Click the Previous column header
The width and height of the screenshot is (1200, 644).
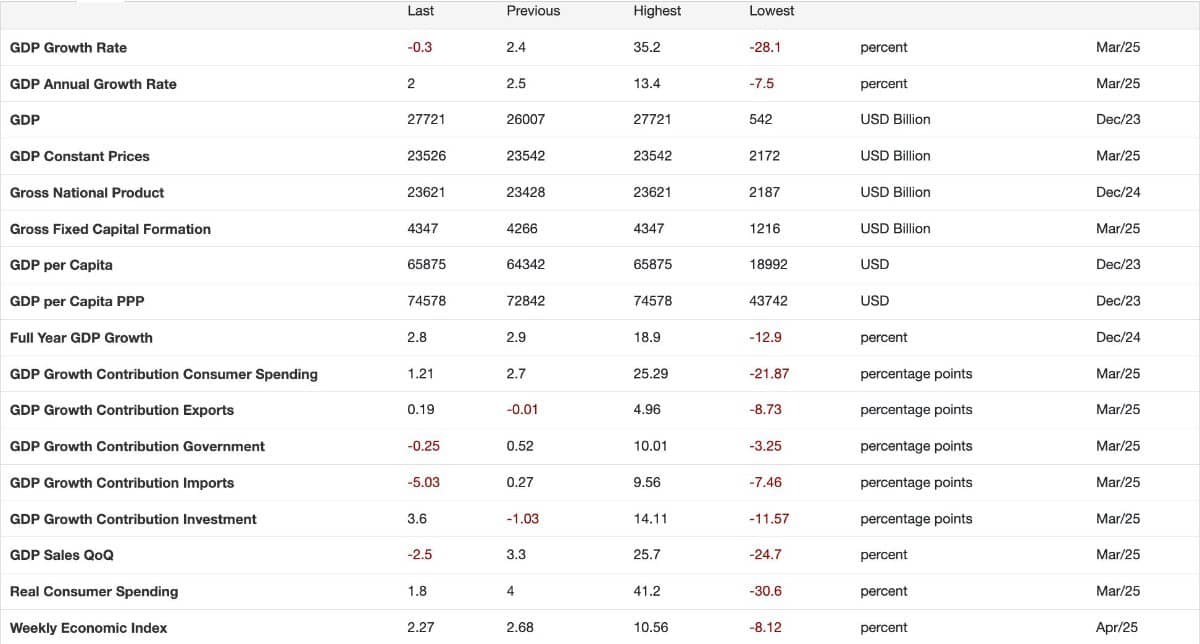pos(533,11)
